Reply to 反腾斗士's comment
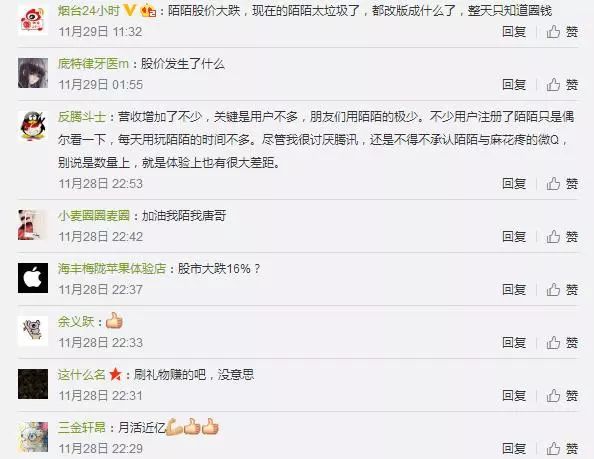Image resolution: width=594 pixels, height=459 pixels. [x=514, y=184]
